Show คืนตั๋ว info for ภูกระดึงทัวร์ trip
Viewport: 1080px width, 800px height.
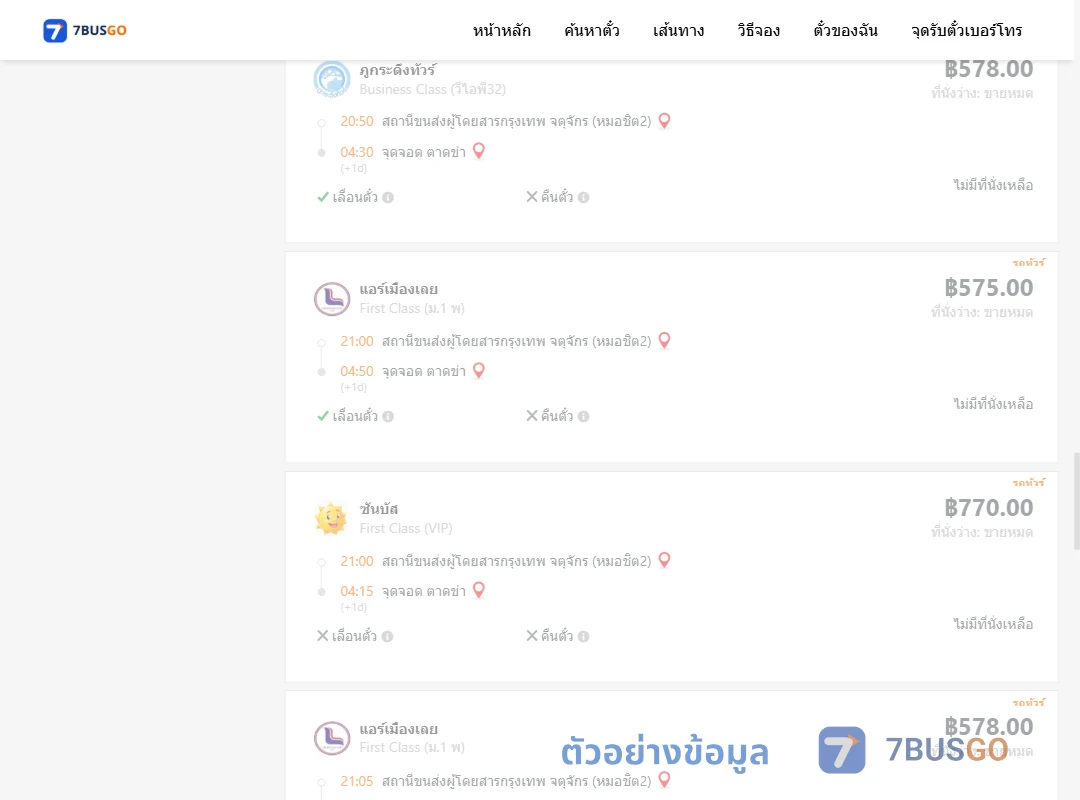coord(583,198)
